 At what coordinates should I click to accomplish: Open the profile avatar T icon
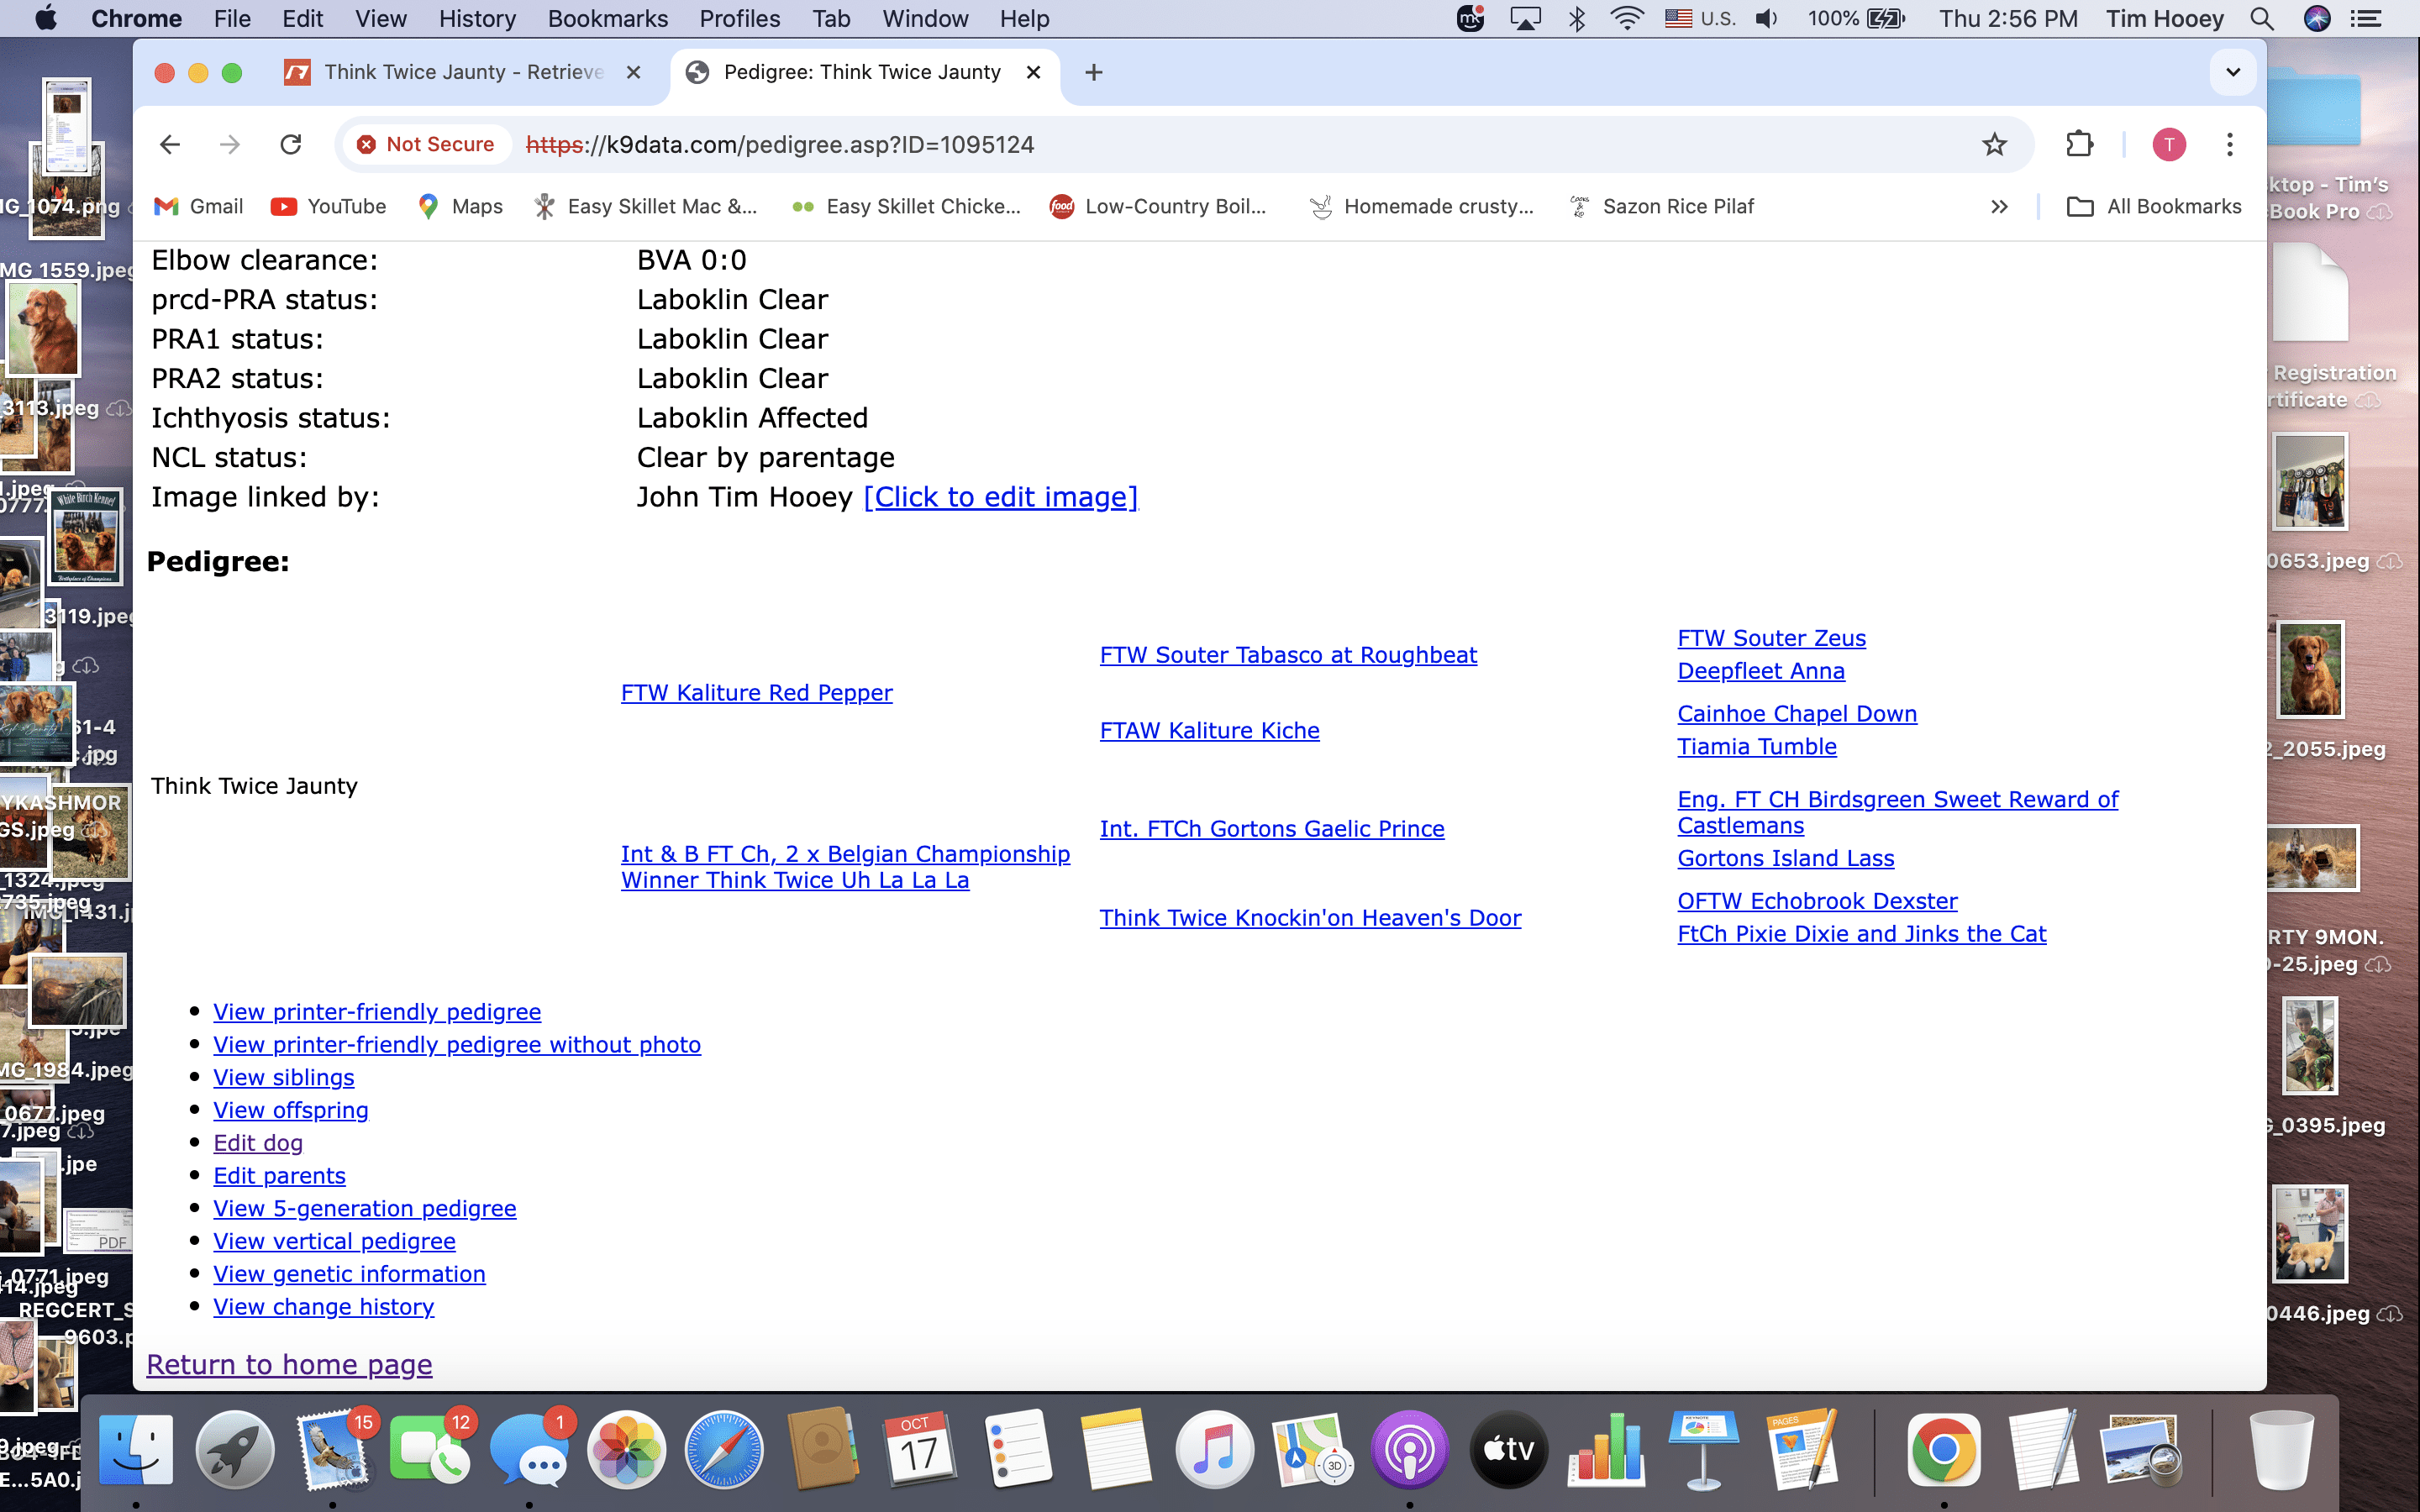(x=2168, y=145)
